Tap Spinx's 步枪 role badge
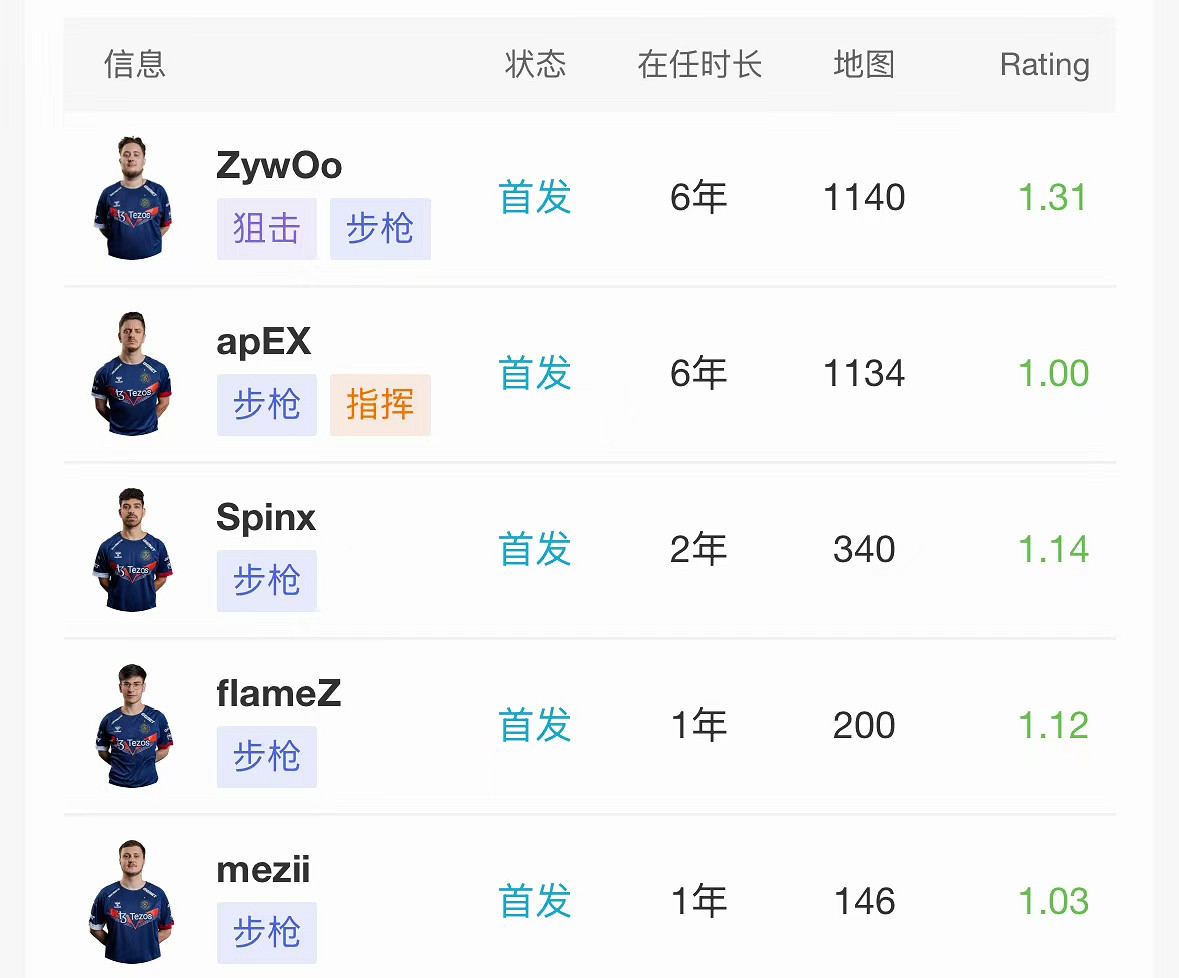The height and width of the screenshot is (978, 1179). click(x=267, y=581)
